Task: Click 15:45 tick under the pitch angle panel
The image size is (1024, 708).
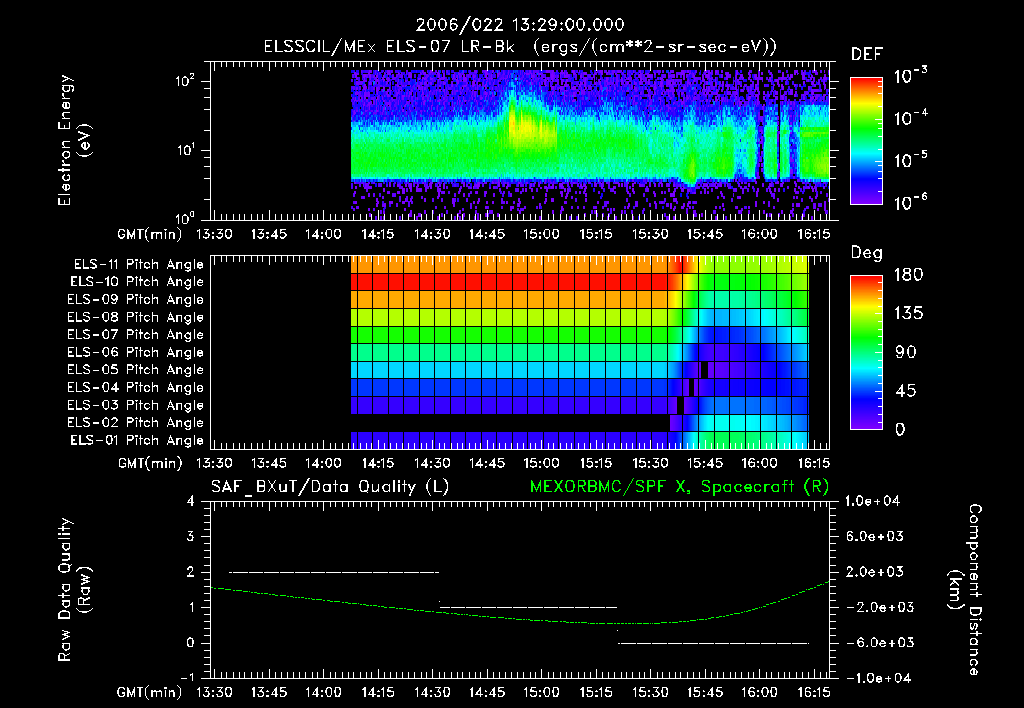Action: pos(705,463)
